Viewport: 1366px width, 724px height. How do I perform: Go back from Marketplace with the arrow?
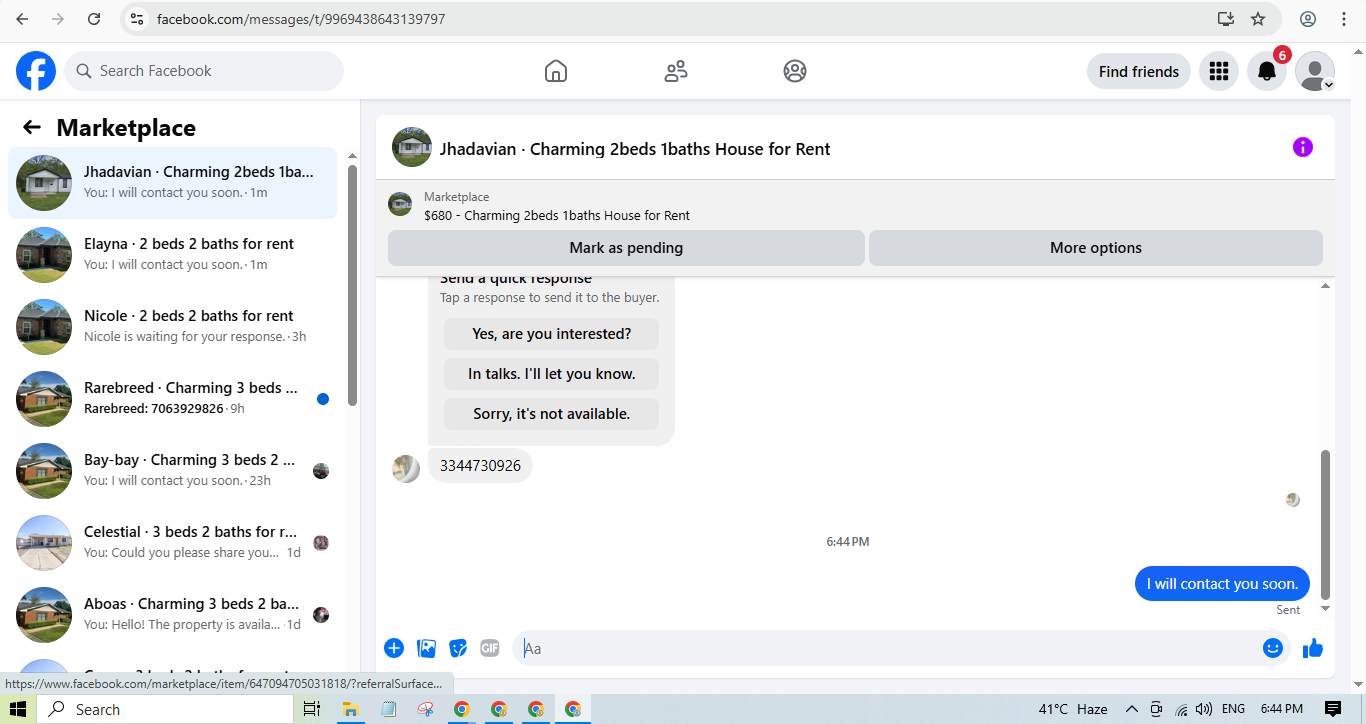(32, 127)
